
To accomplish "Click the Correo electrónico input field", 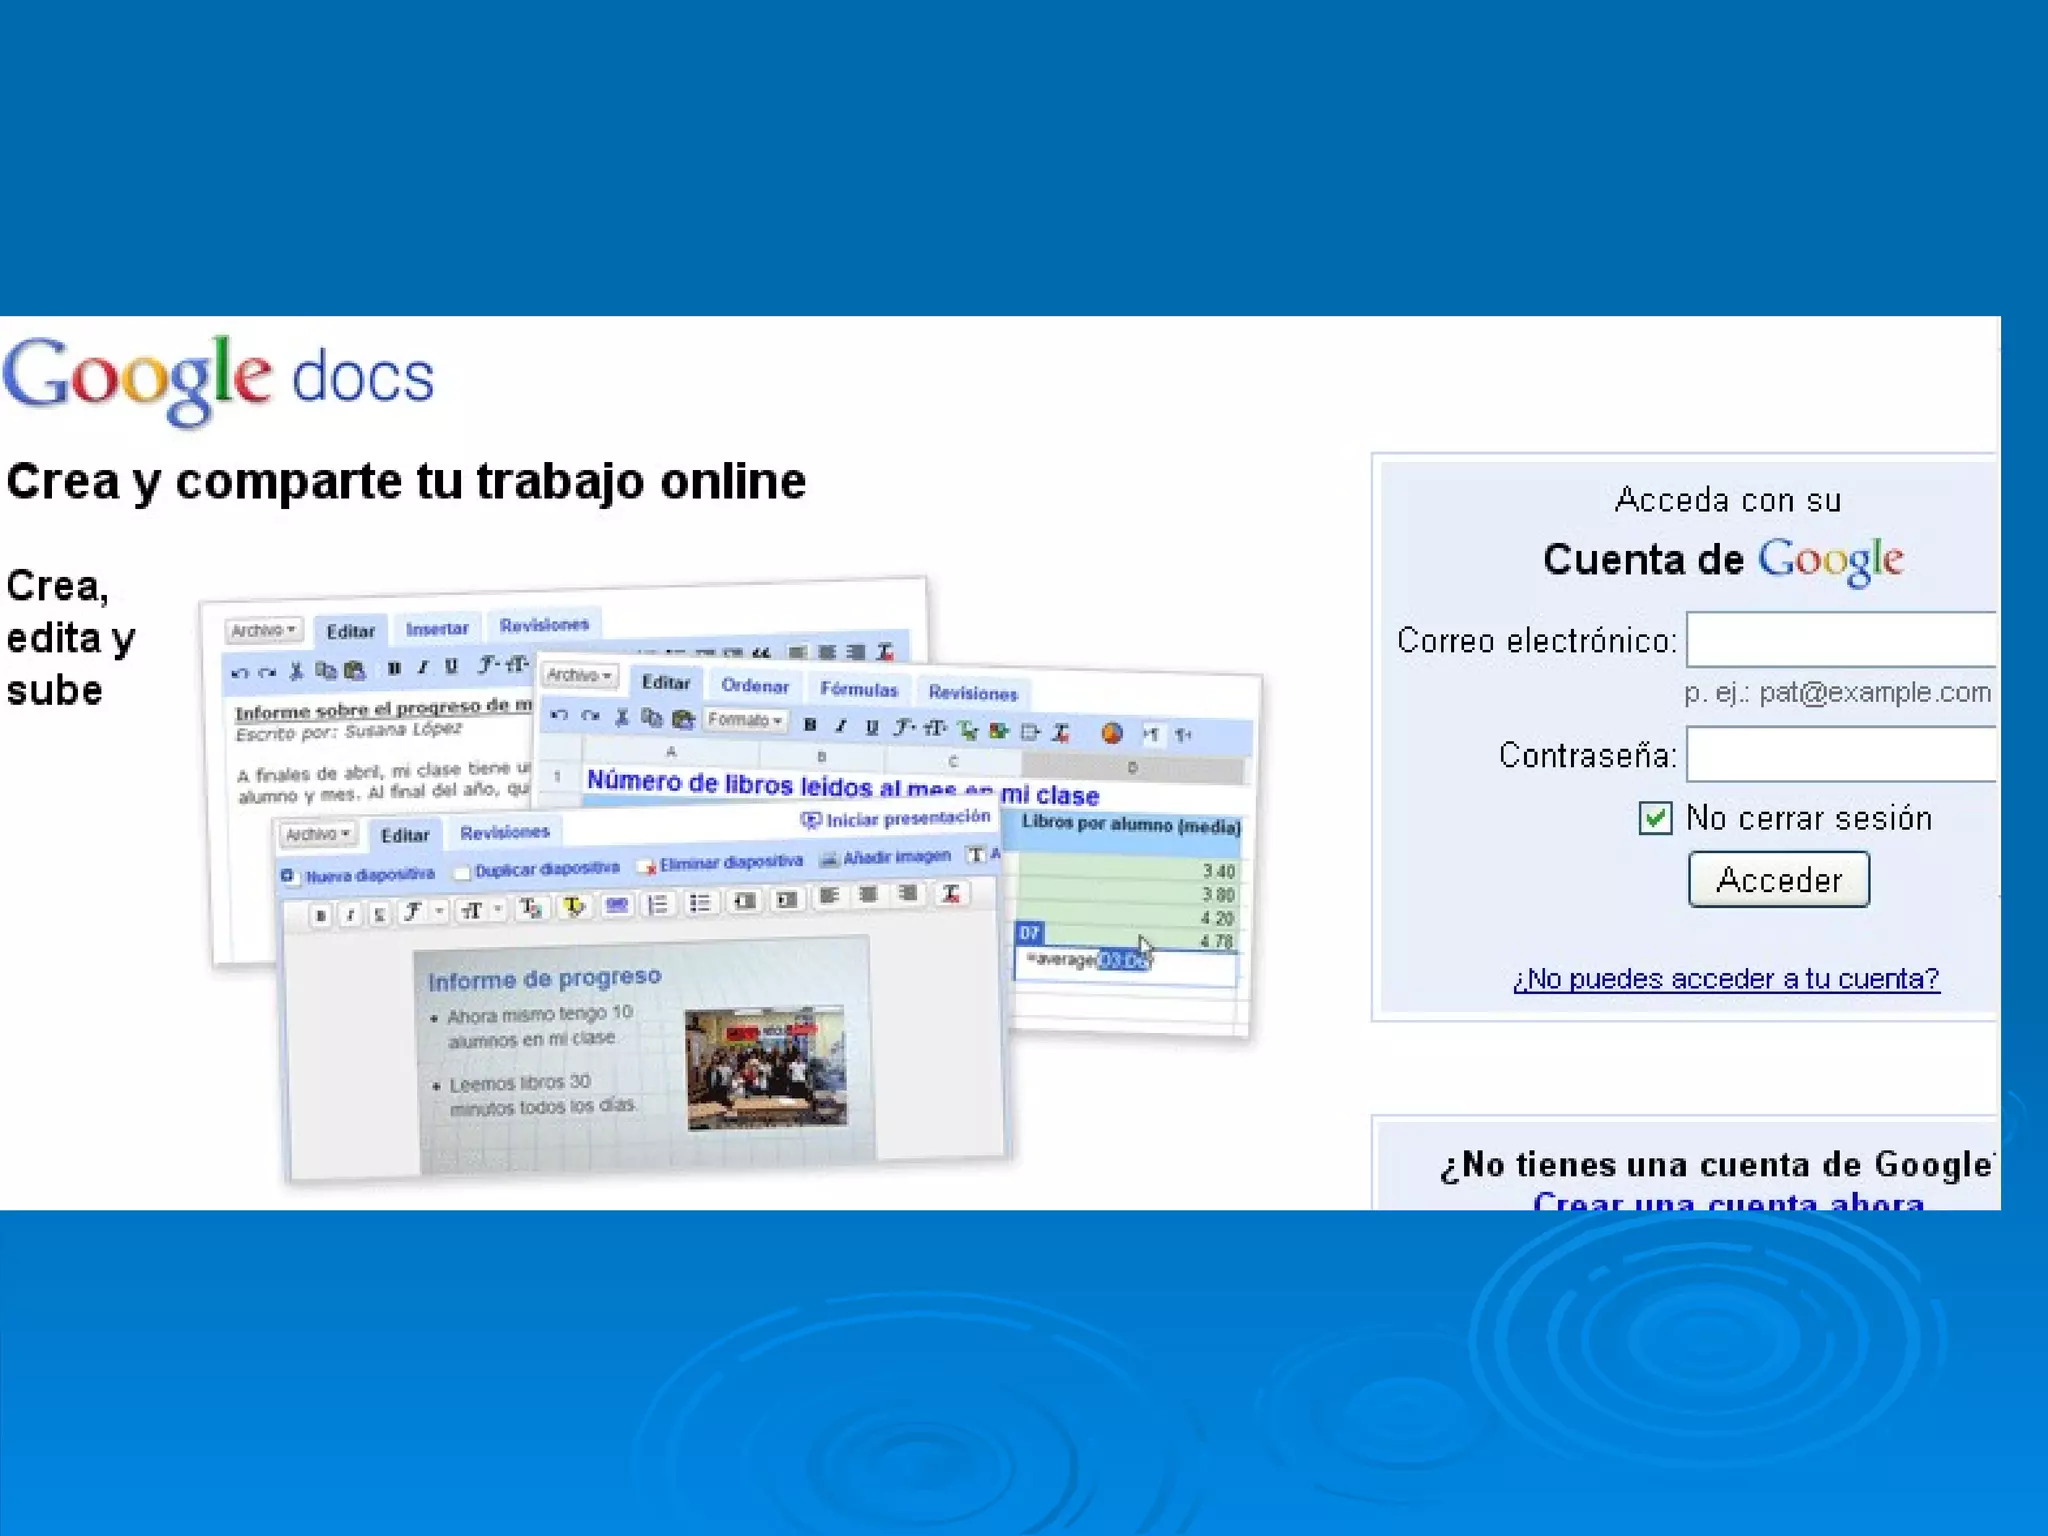I will click(1840, 640).
